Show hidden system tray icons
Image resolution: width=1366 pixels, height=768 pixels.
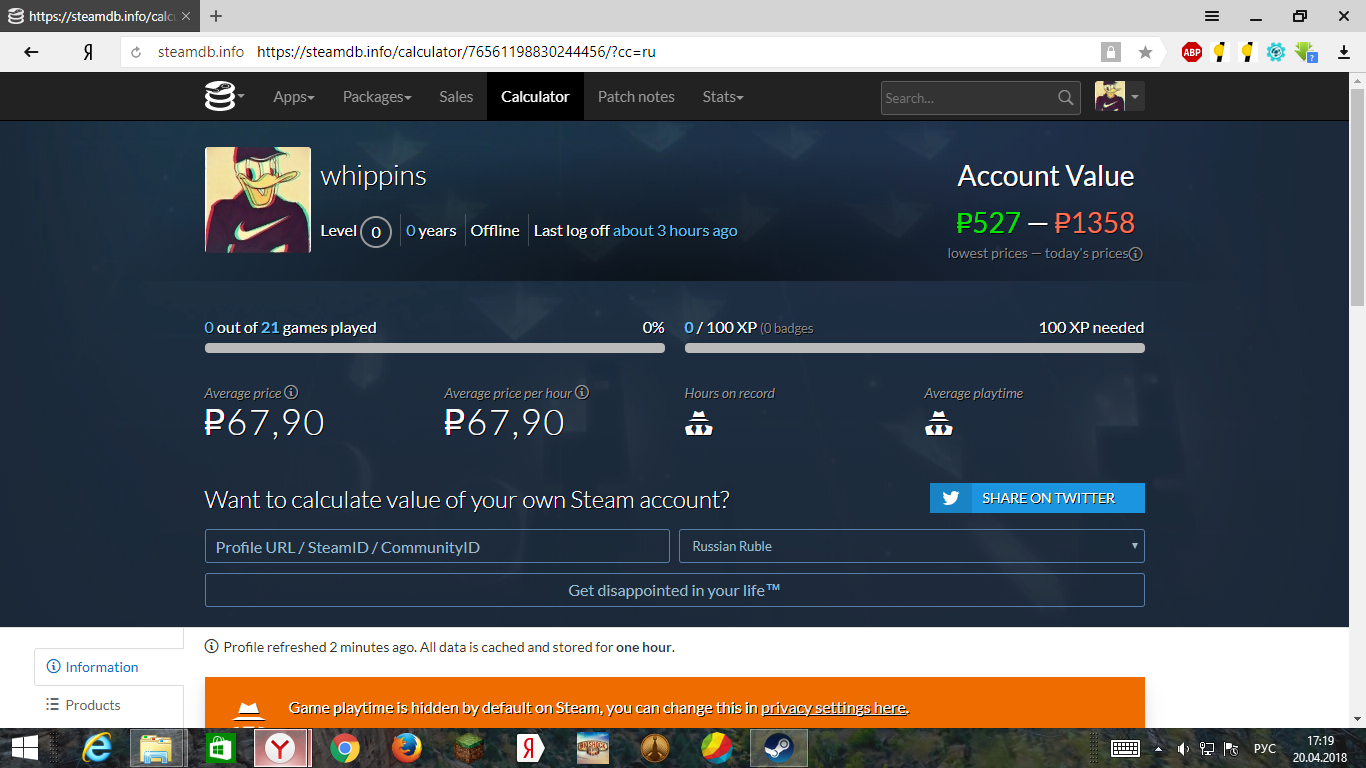[x=1159, y=748]
